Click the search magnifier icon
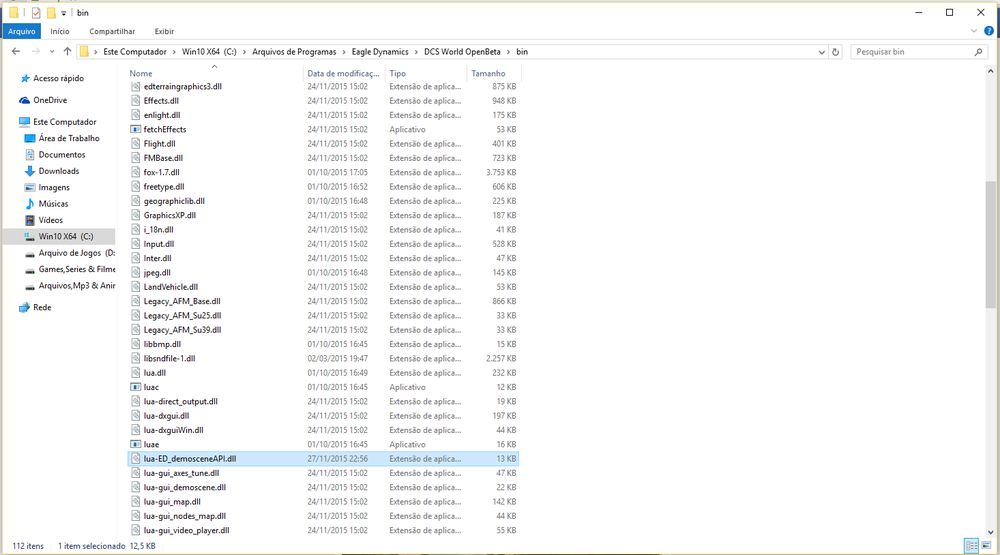The width and height of the screenshot is (1000, 555). coord(979,52)
